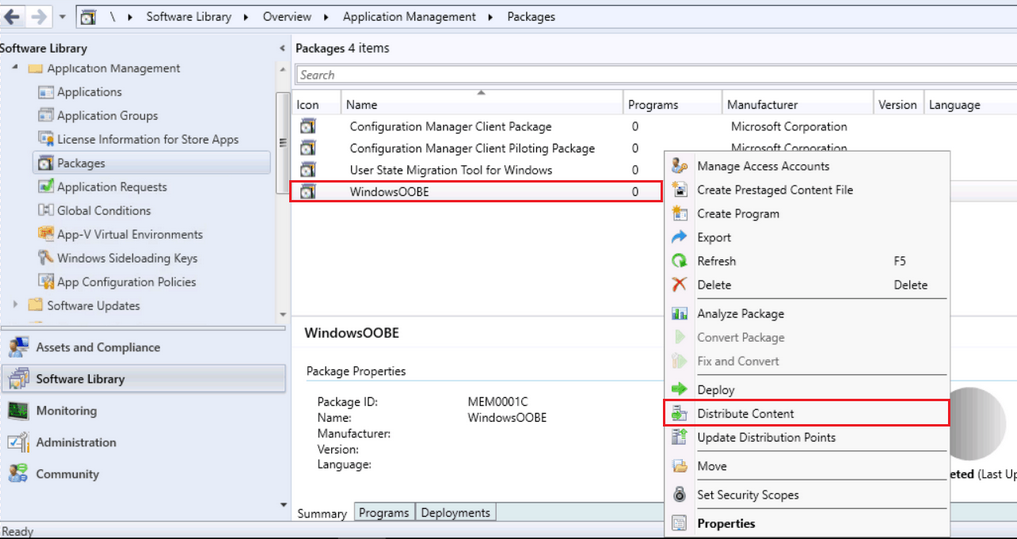
Task: Select the WindowsOOBE package row
Action: pyautogui.click(x=476, y=191)
